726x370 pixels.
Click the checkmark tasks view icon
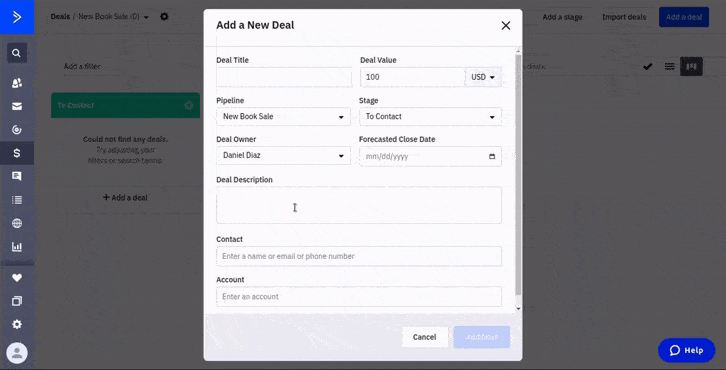coord(647,67)
